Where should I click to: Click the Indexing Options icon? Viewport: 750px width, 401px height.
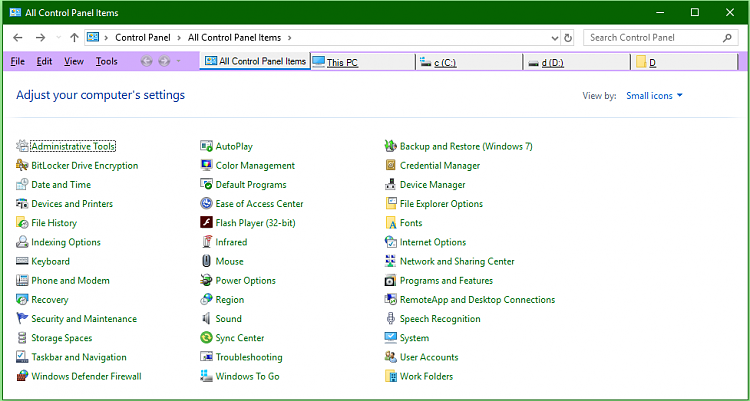point(22,242)
